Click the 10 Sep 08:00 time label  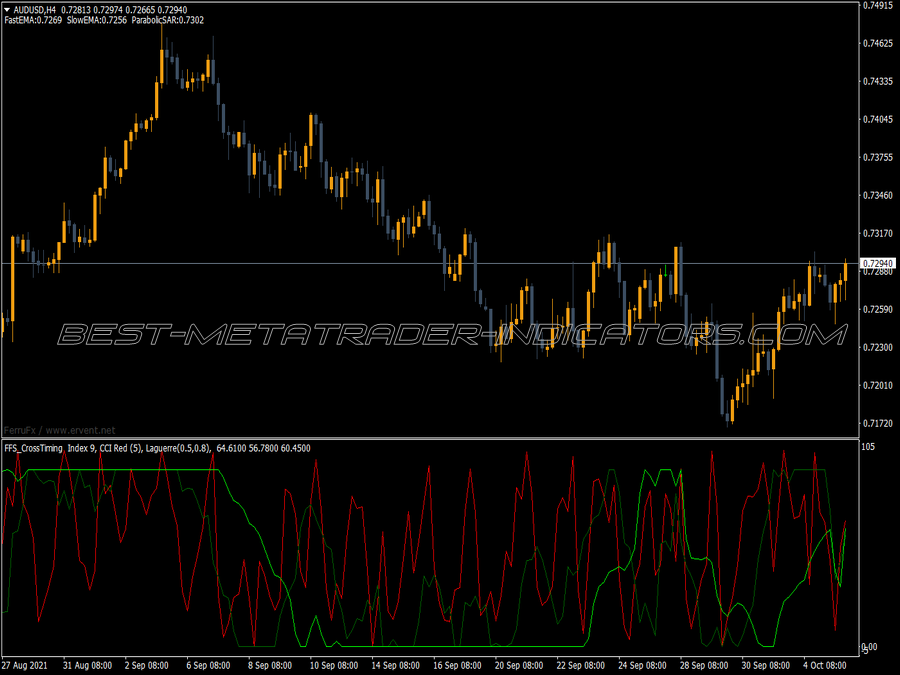coord(333,665)
